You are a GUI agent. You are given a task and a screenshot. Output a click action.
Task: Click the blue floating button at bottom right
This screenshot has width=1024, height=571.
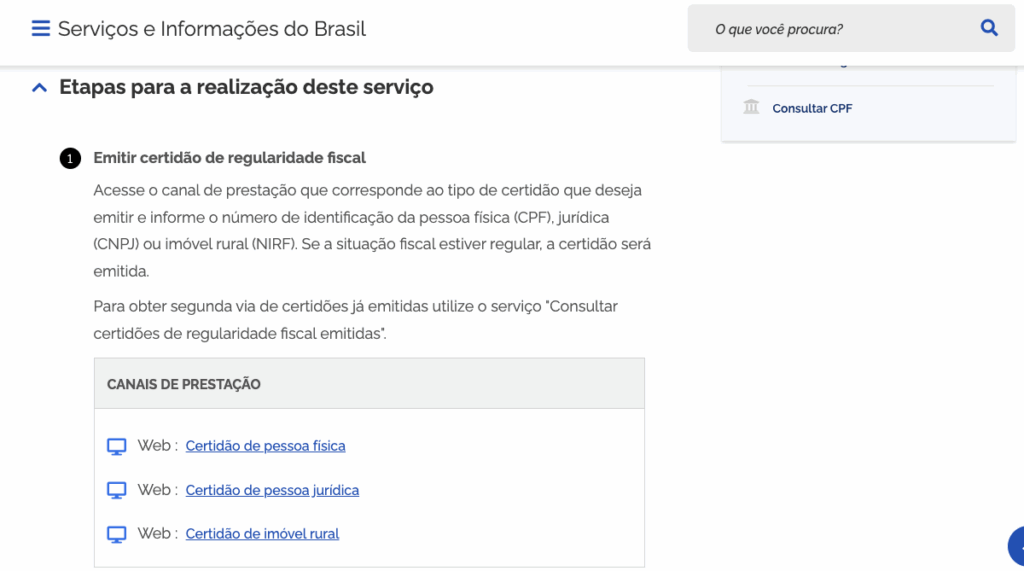click(x=1015, y=546)
